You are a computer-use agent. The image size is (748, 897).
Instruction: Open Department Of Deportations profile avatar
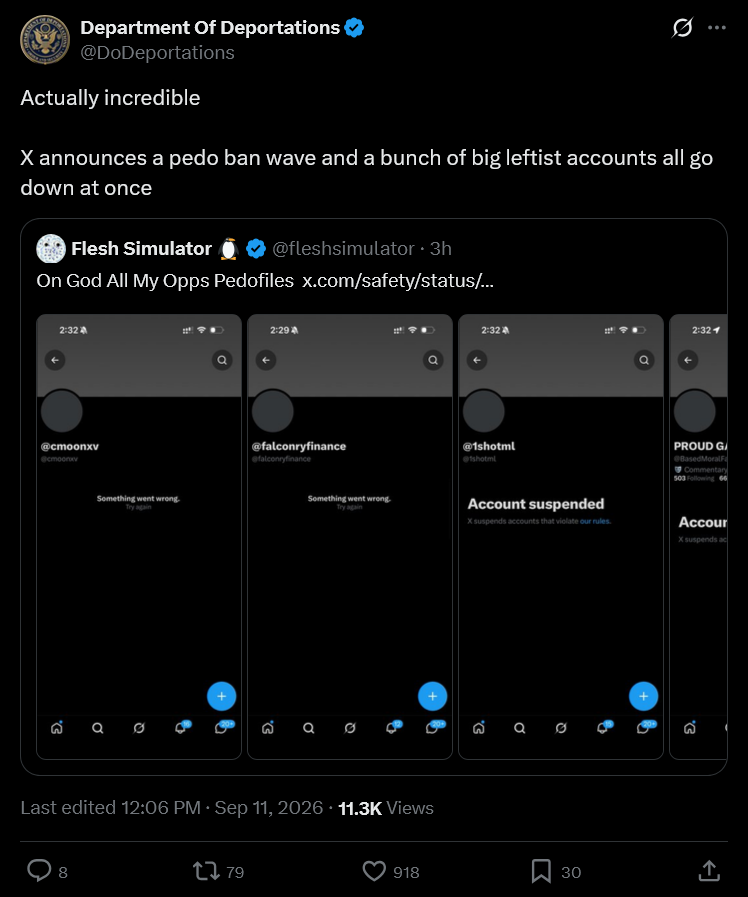coord(45,39)
